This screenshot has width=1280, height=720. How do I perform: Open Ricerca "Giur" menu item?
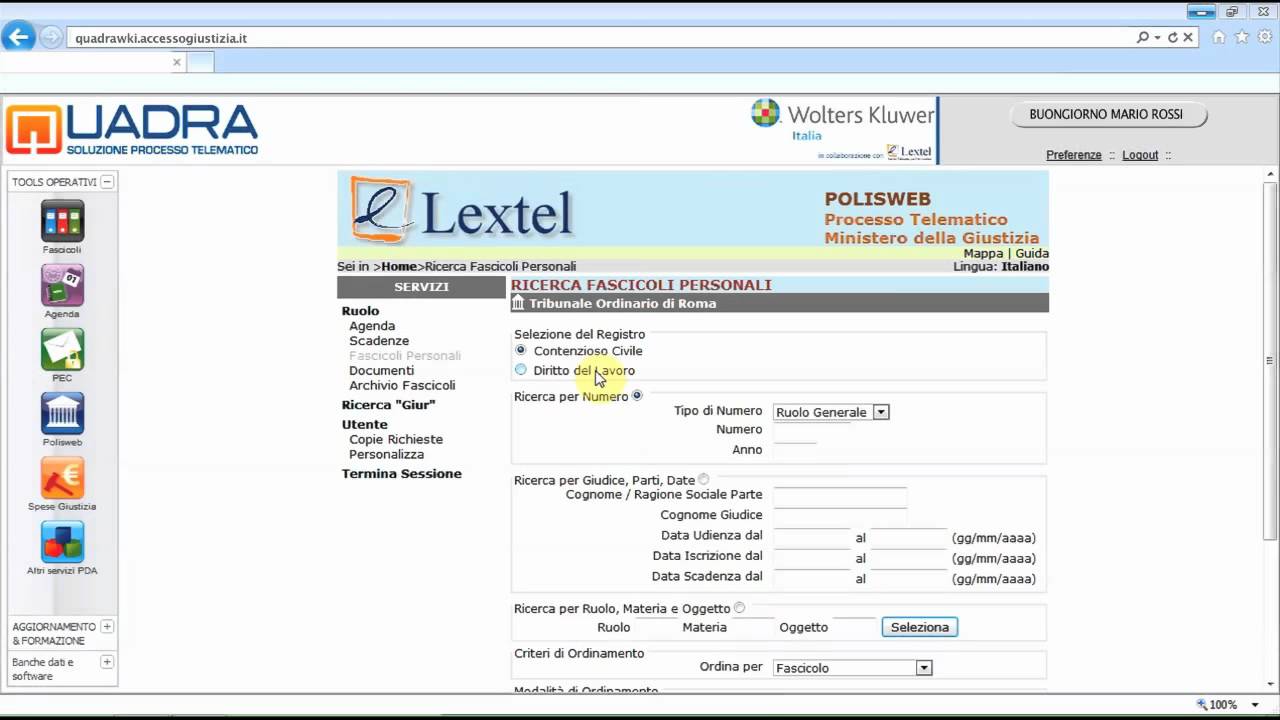[388, 405]
